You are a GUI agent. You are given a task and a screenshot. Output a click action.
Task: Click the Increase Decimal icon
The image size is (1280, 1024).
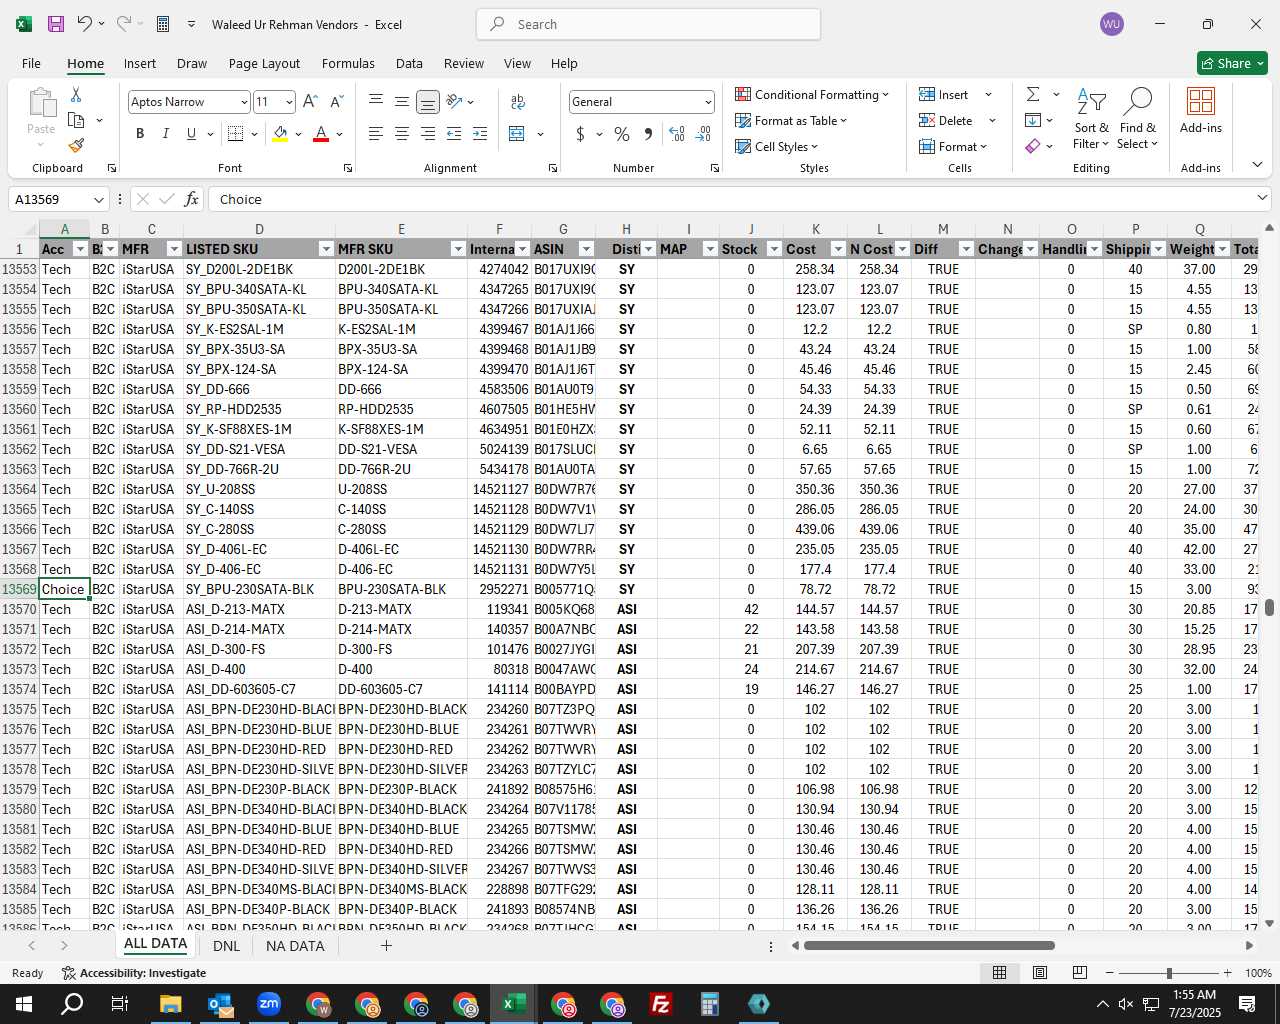(x=677, y=133)
